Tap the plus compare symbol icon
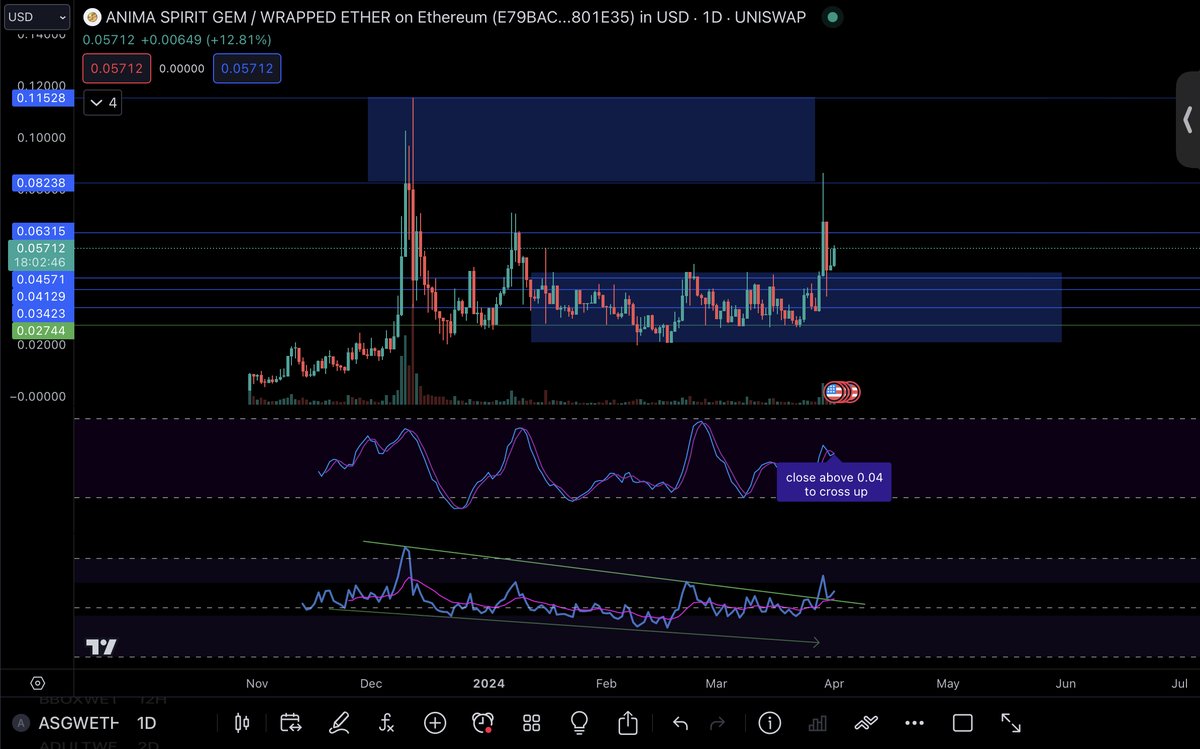Viewport: 1200px width, 749px height. point(435,722)
